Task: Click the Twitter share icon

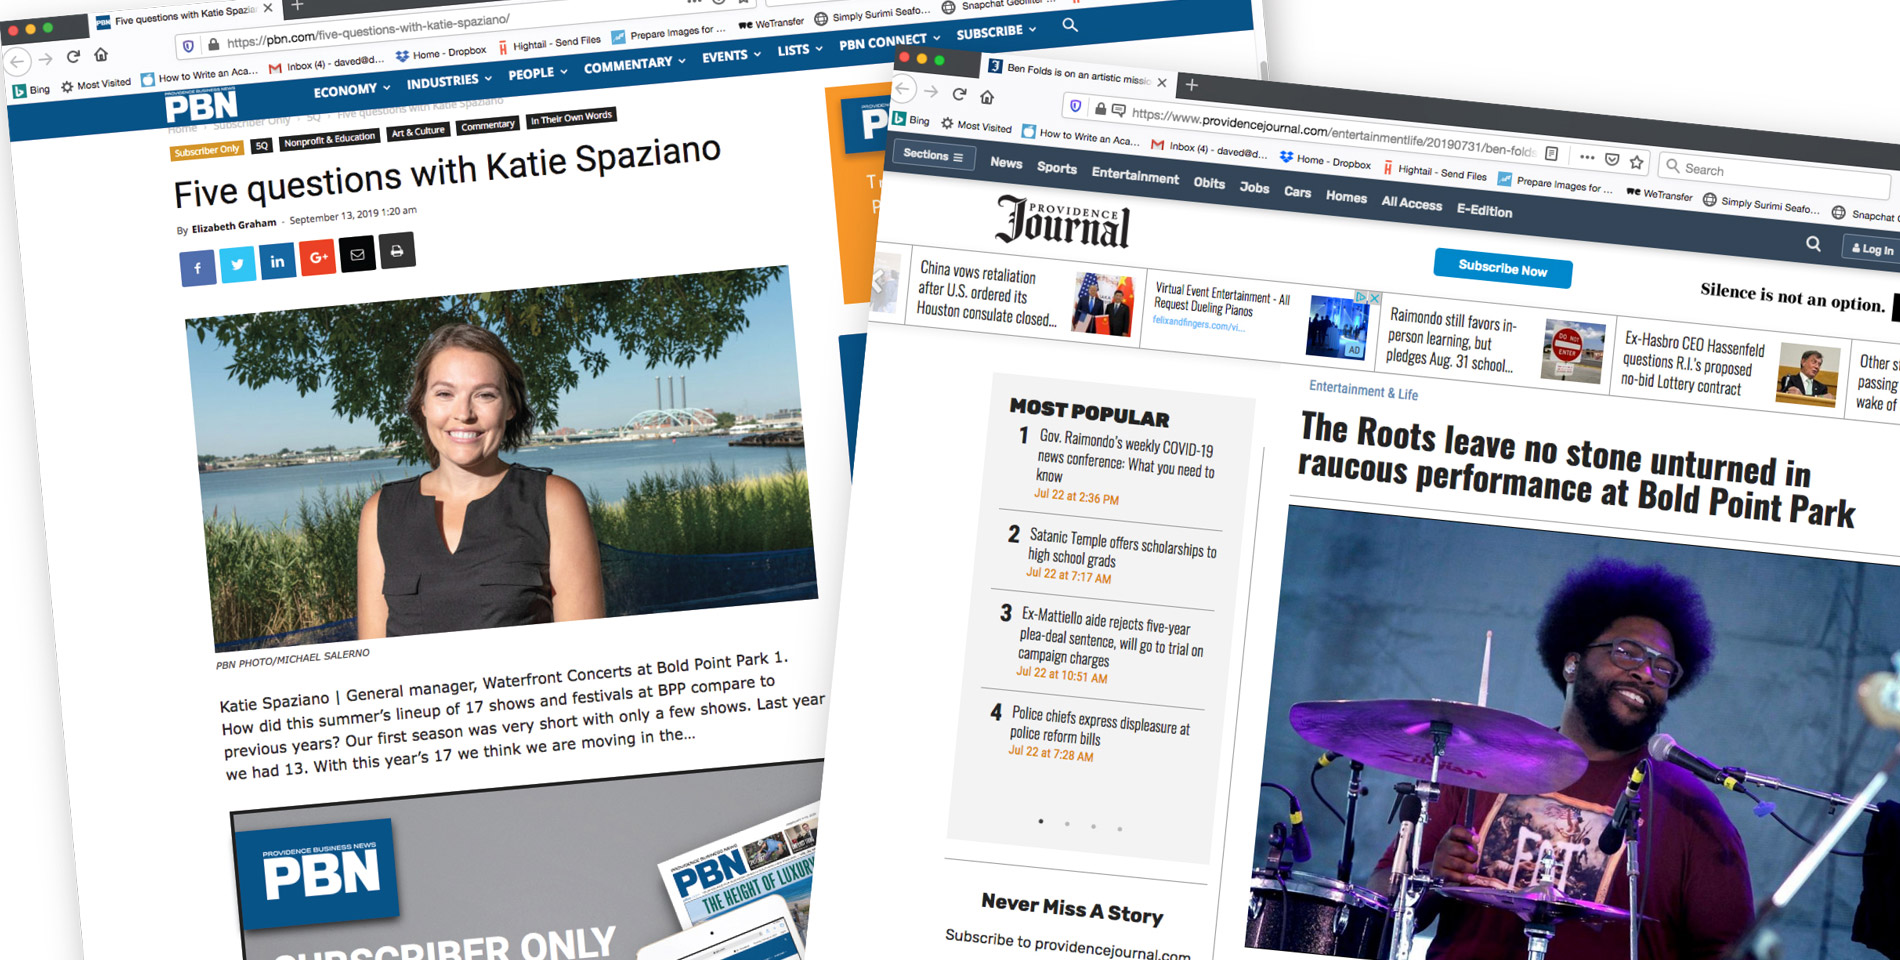Action: tap(237, 265)
